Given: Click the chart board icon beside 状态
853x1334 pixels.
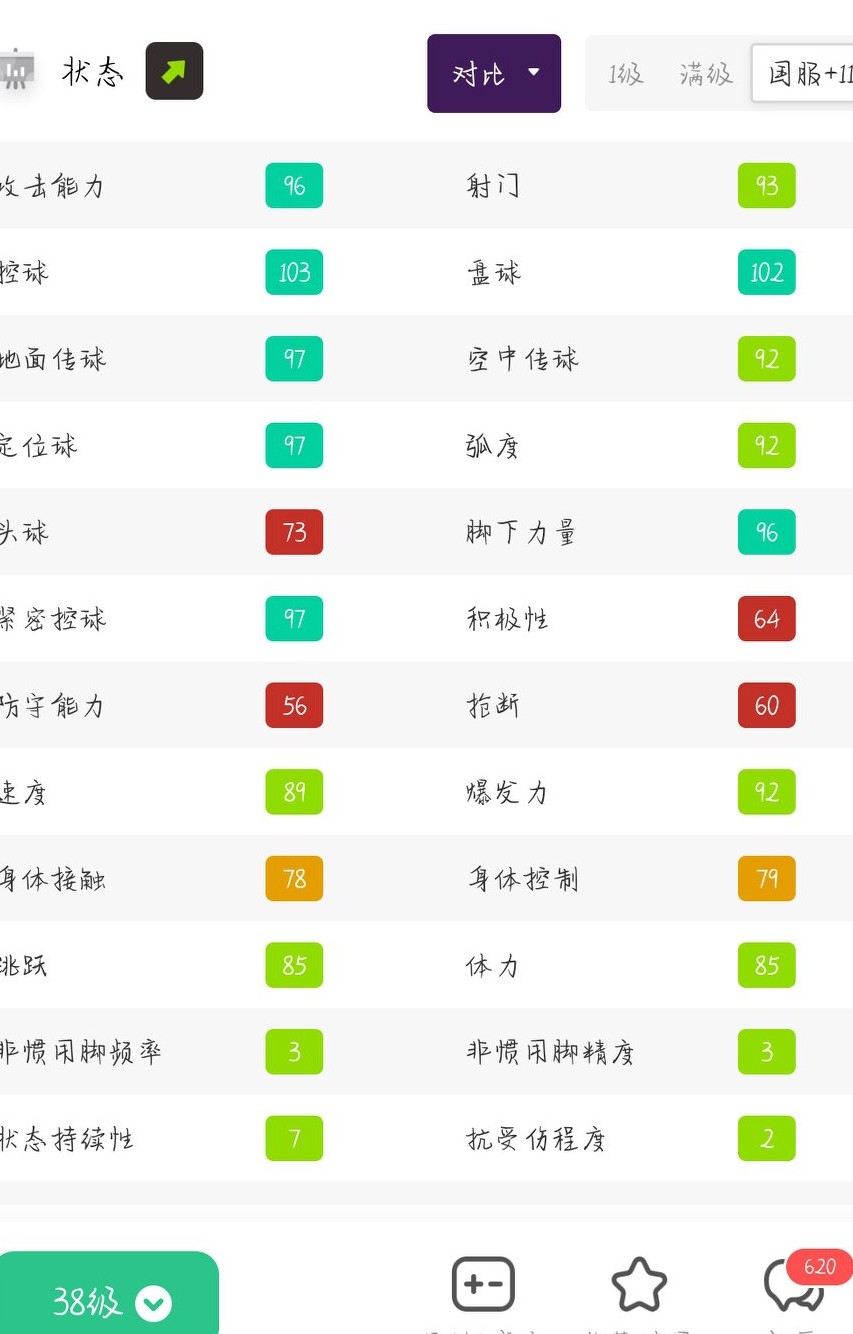Looking at the screenshot, I should click(16, 70).
